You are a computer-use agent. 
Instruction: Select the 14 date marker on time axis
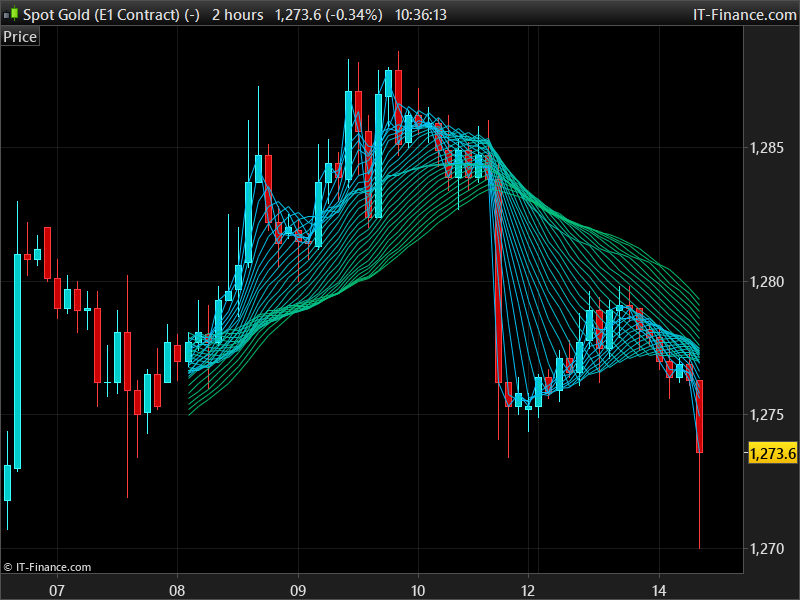pos(659,590)
